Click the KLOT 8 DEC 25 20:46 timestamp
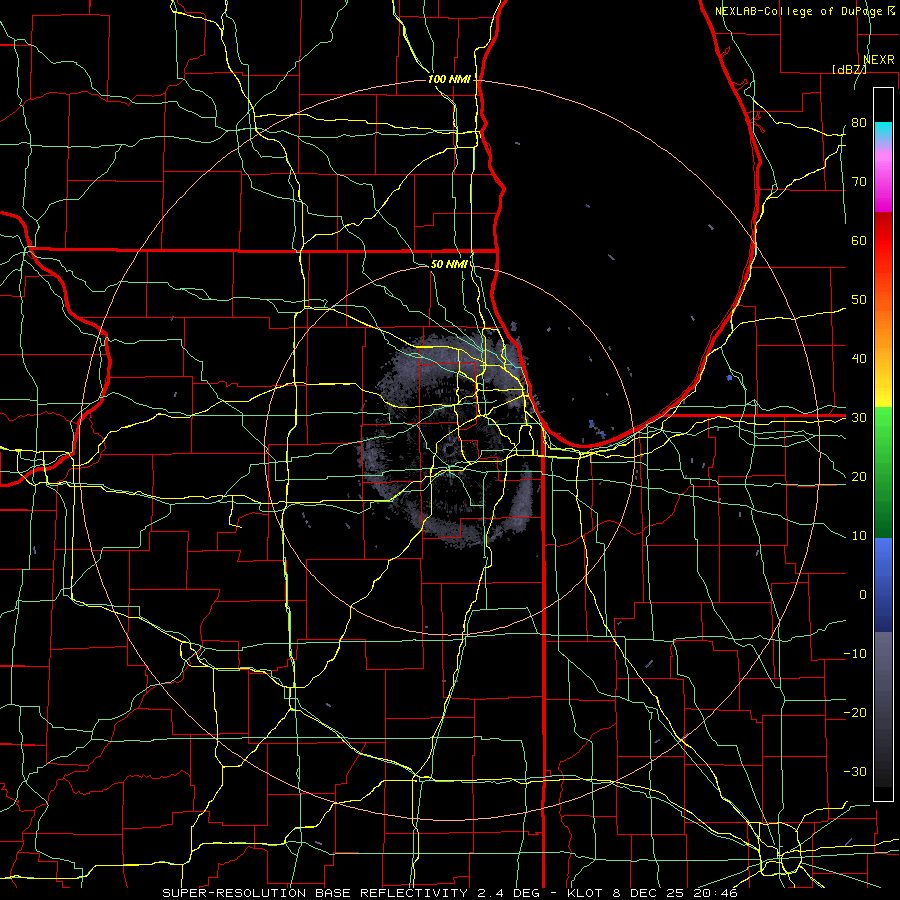Image resolution: width=900 pixels, height=900 pixels. [x=653, y=893]
